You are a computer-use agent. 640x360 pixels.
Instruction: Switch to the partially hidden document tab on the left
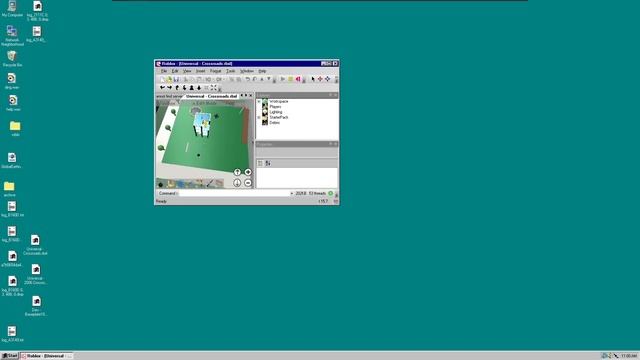[x=169, y=96]
